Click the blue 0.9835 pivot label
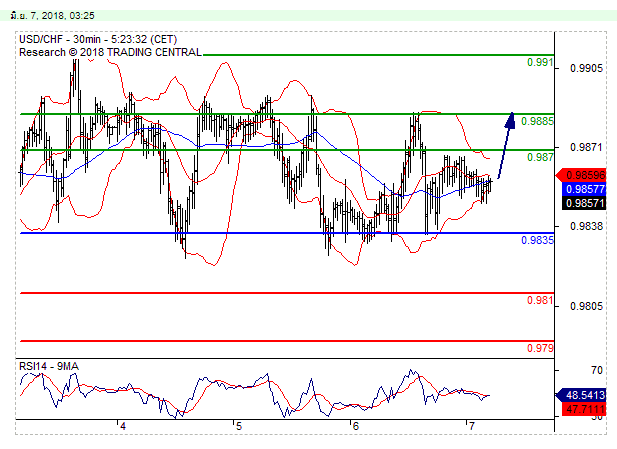This screenshot has width=617, height=449. point(537,240)
